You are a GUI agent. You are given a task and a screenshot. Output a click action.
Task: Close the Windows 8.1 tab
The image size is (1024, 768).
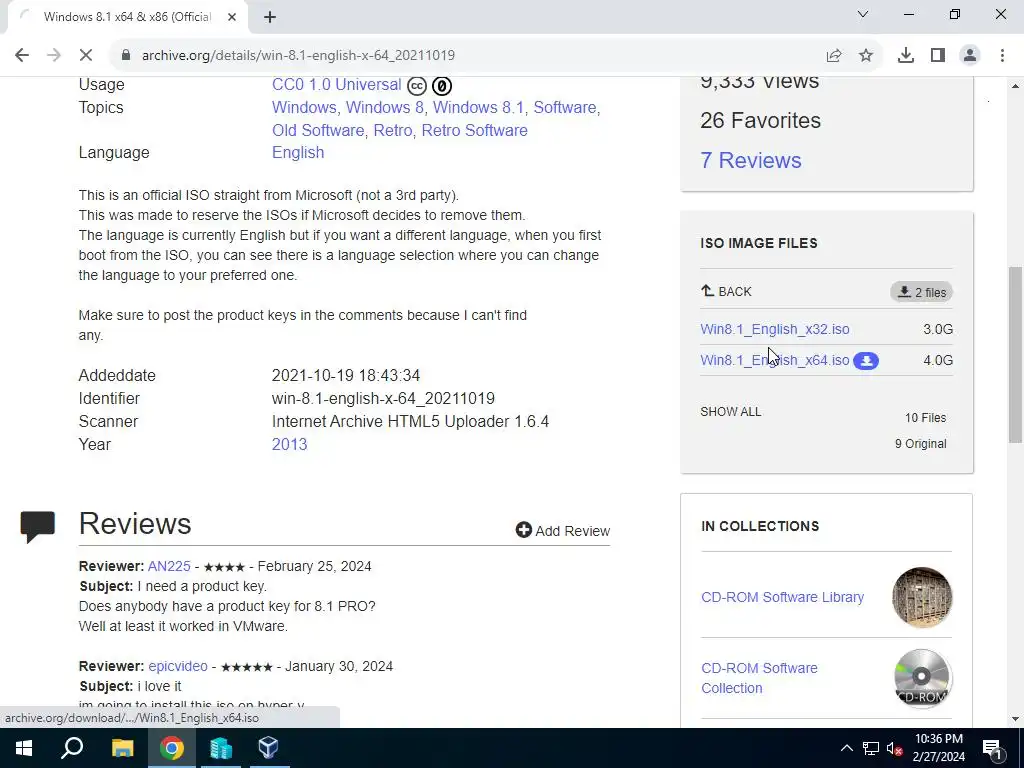[232, 17]
